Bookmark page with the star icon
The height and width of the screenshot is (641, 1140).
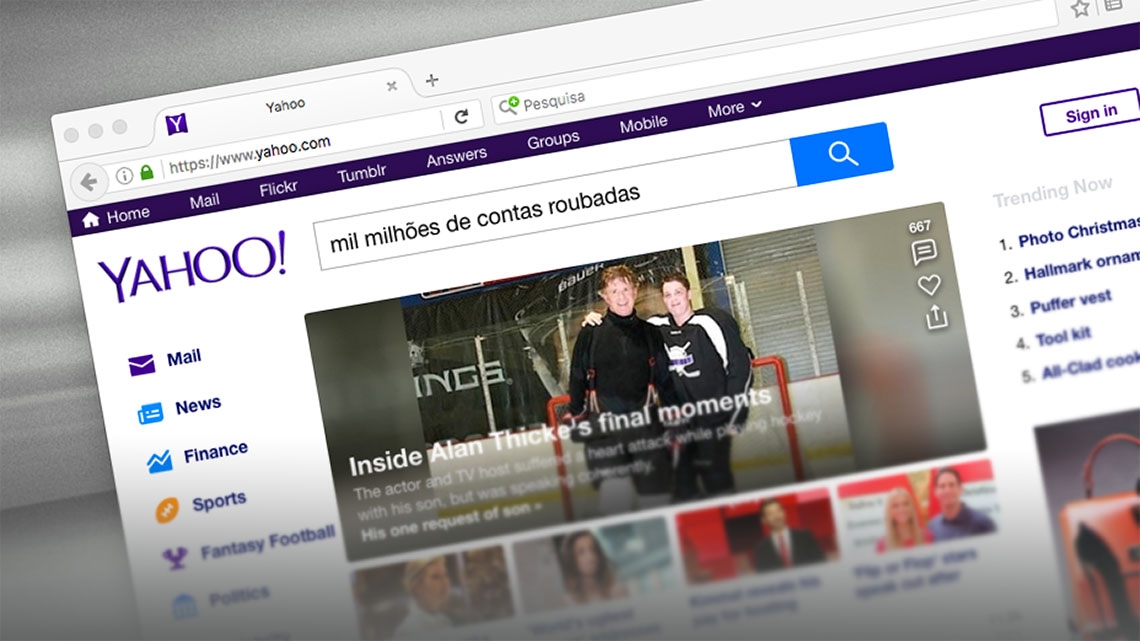coord(1080,8)
